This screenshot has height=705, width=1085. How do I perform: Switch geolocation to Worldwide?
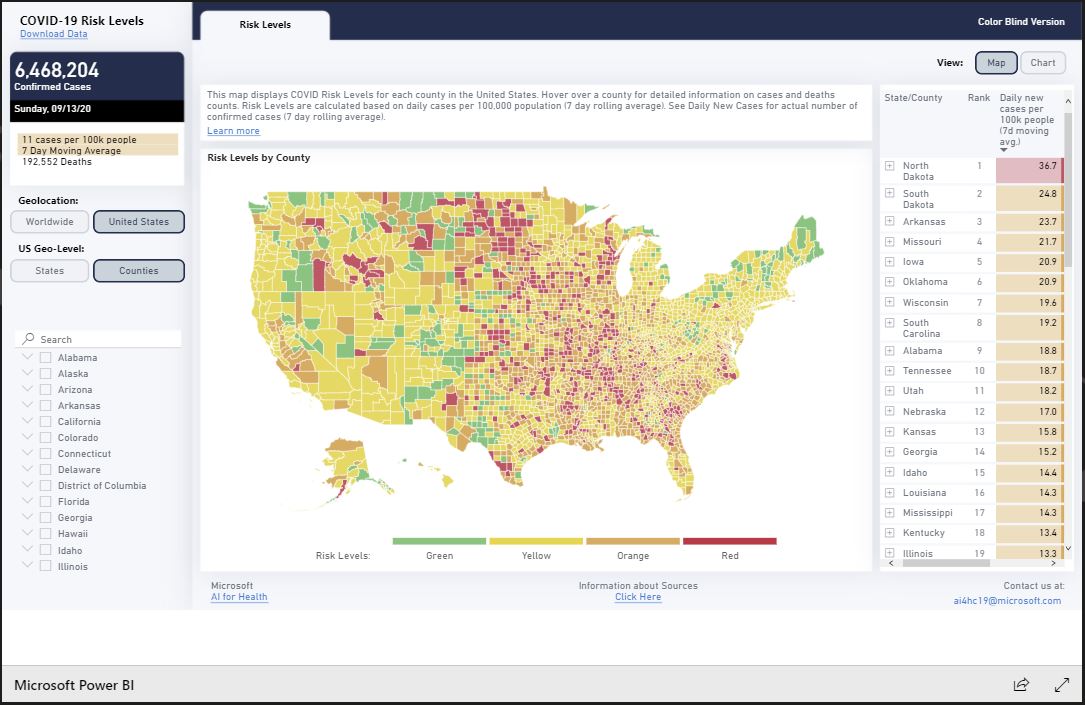(49, 221)
